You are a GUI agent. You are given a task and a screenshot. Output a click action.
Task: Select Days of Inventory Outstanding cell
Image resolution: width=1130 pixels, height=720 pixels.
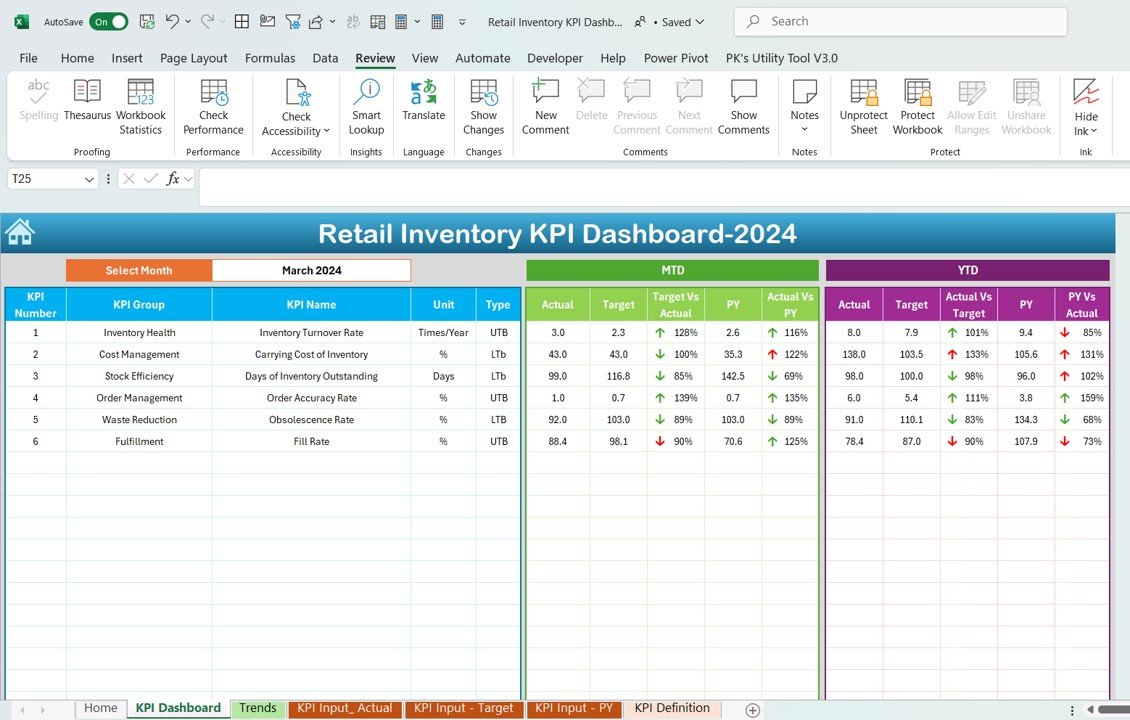(x=311, y=376)
